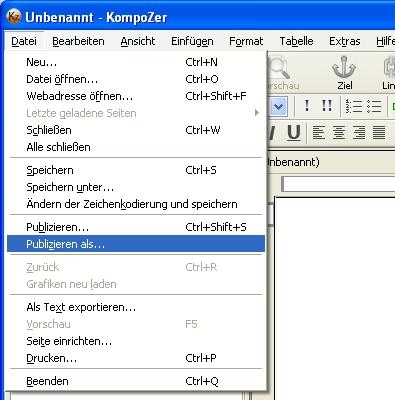Screen dimensions: 395x400
Task: Open the Bearbeiten menu
Action: point(78,41)
